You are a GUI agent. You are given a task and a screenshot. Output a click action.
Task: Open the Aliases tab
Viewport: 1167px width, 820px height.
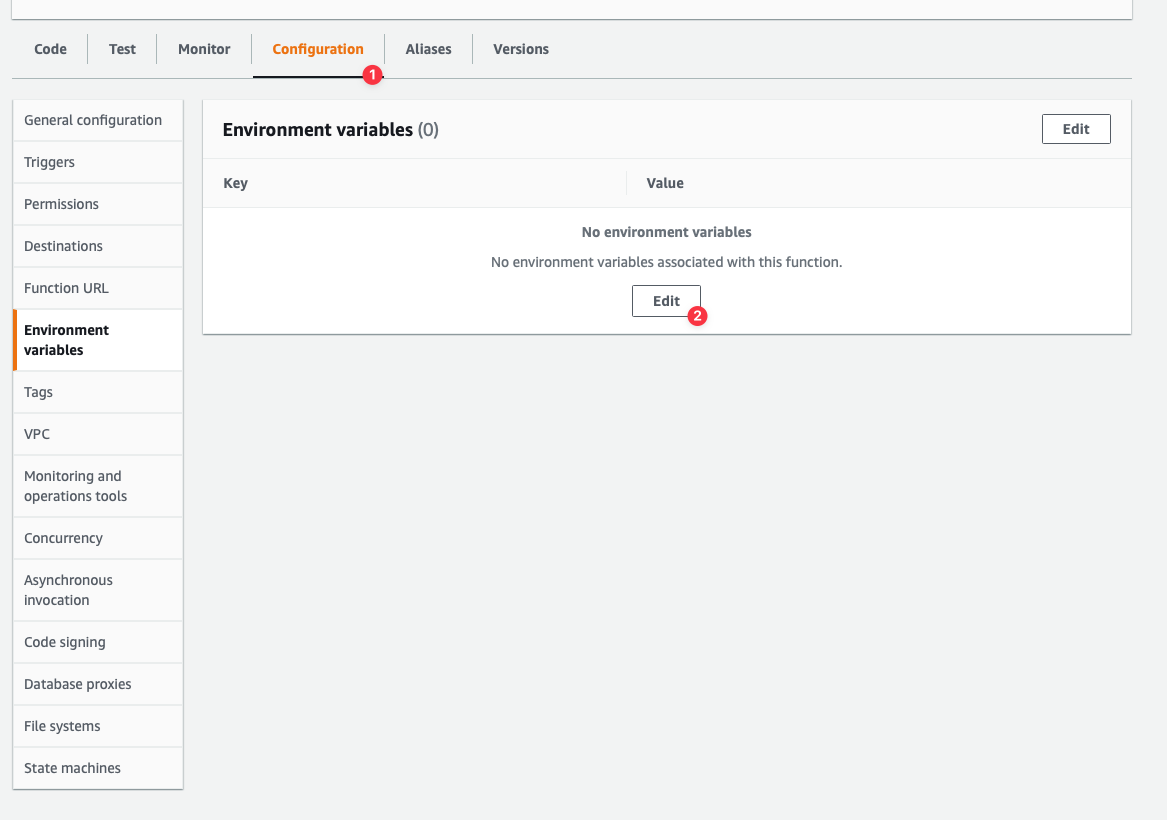point(428,49)
